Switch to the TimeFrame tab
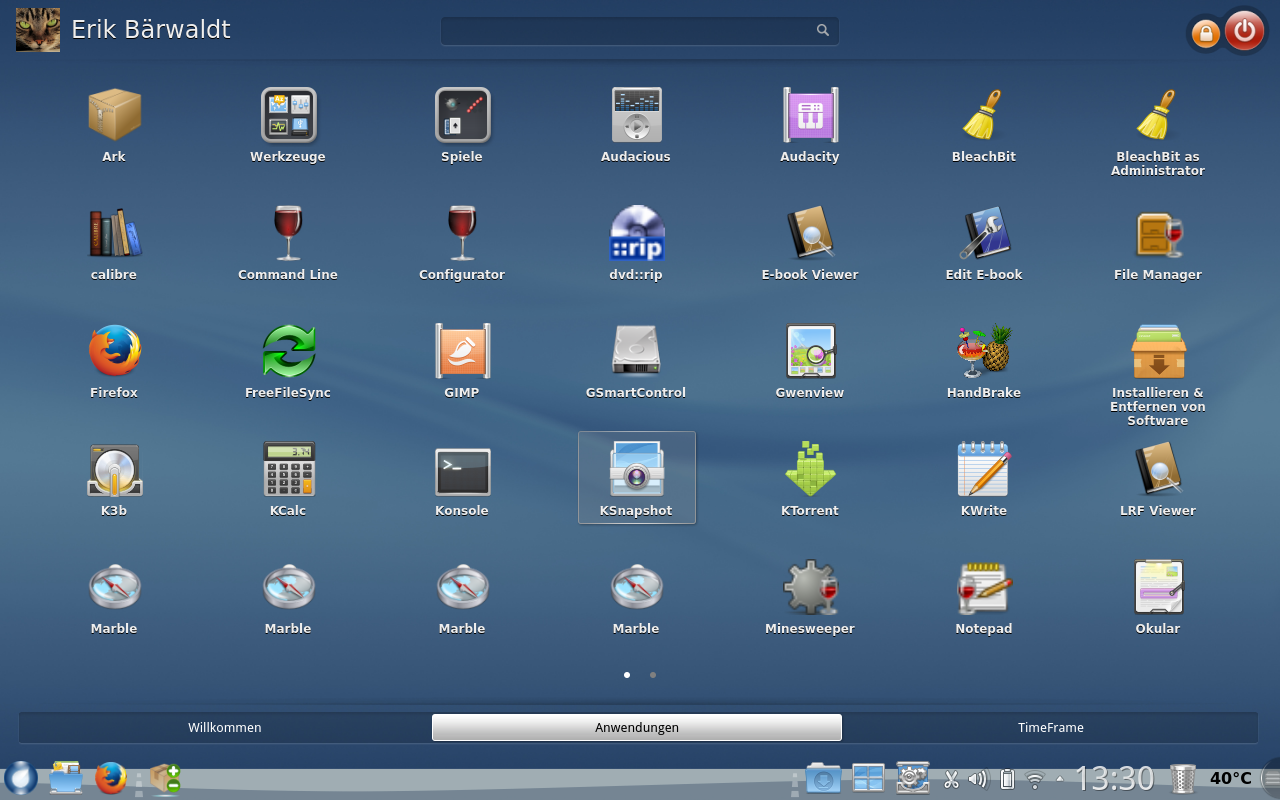The image size is (1280, 800). coord(1051,727)
